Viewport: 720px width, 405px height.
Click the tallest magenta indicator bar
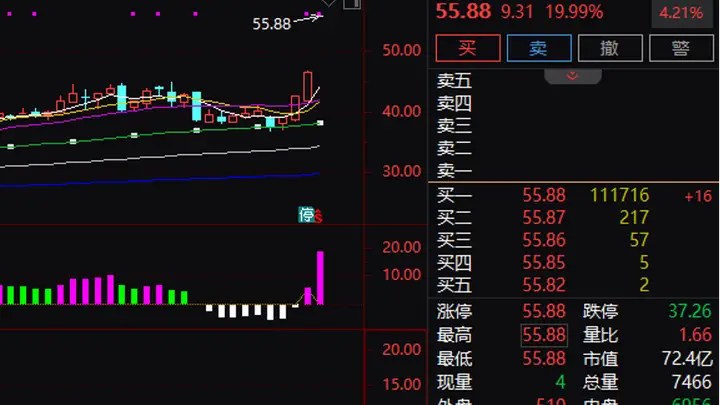point(320,278)
